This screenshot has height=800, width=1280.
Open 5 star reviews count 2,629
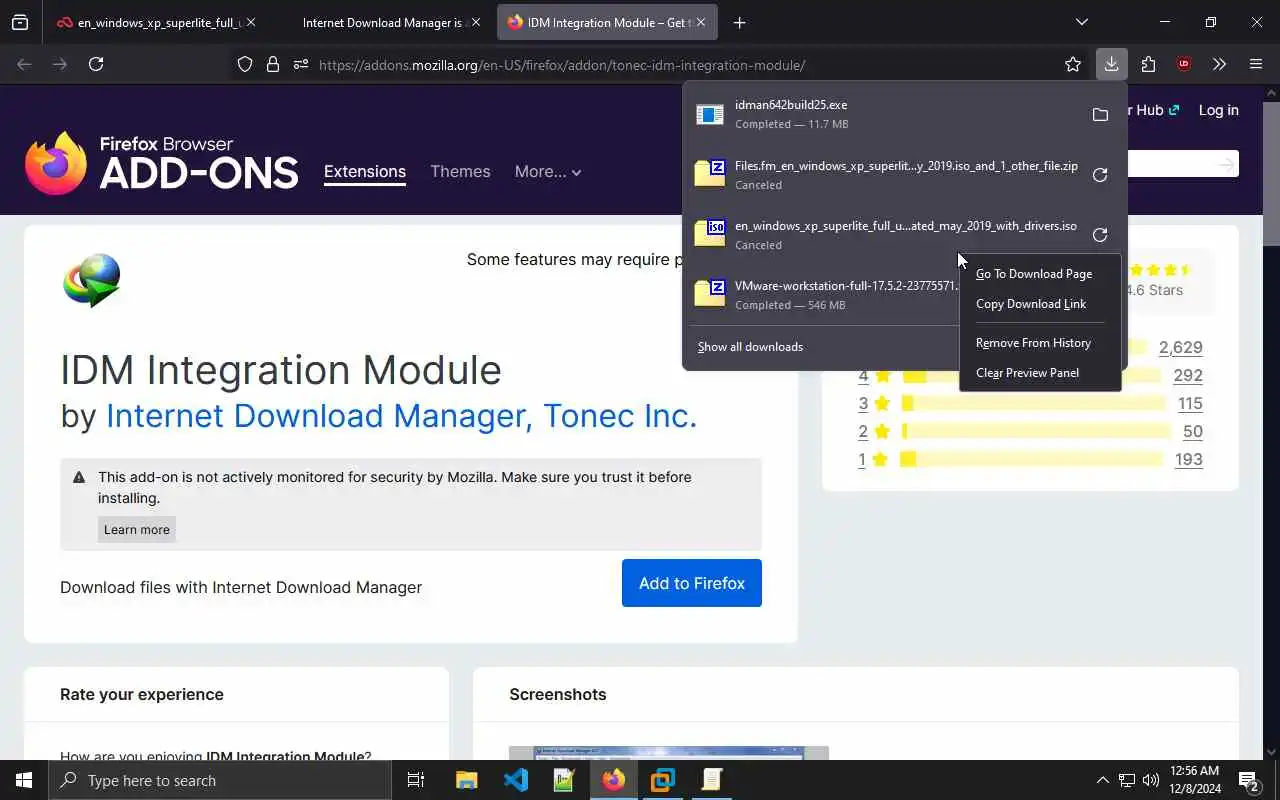click(1180, 348)
